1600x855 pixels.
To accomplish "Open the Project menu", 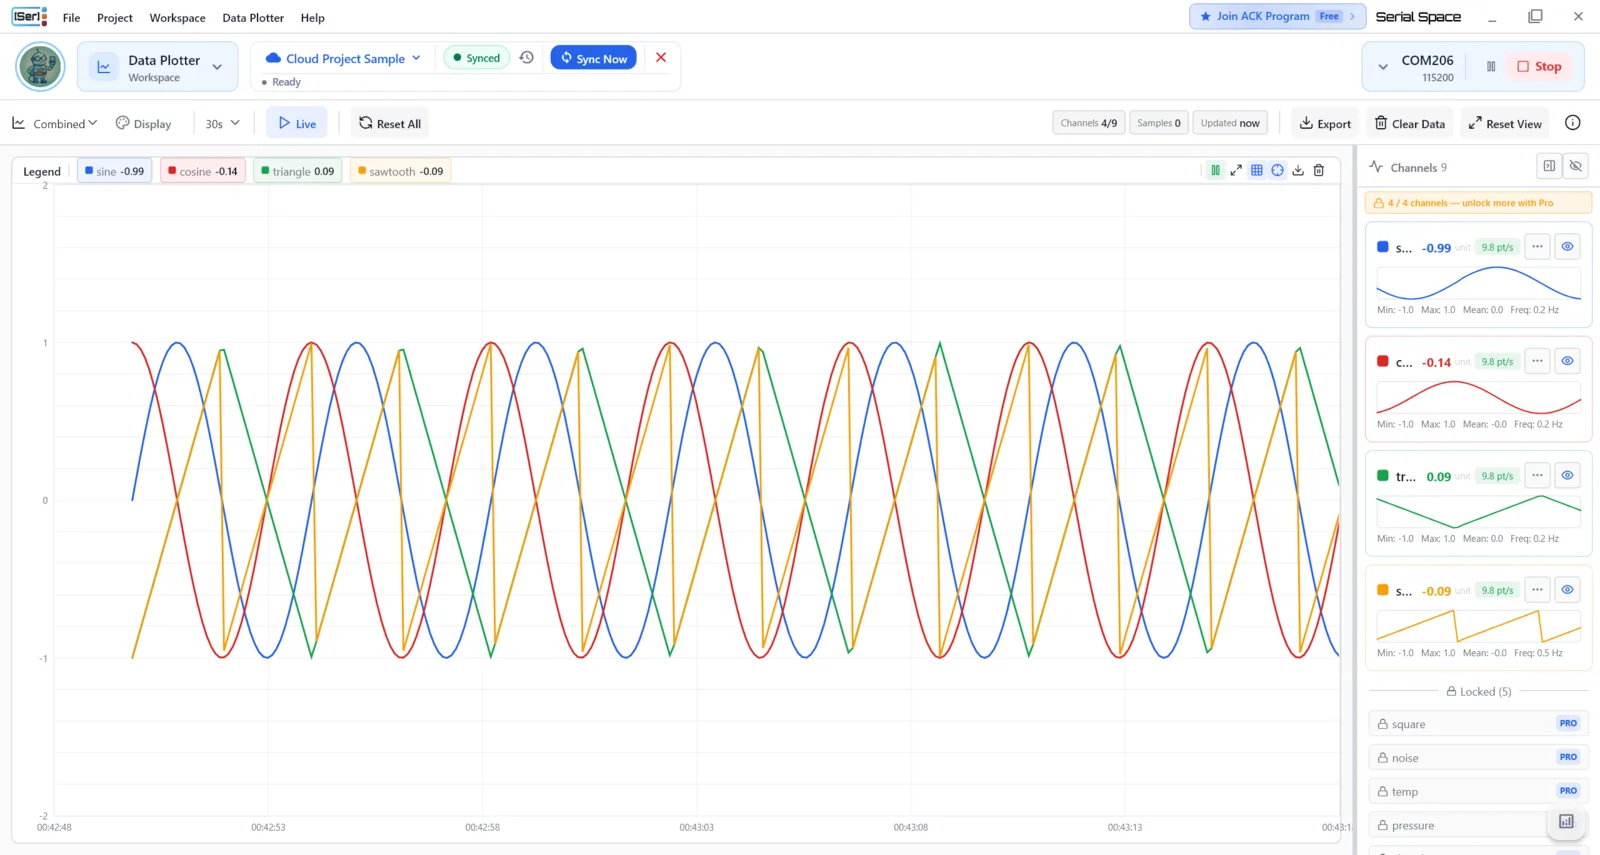I will click(115, 18).
